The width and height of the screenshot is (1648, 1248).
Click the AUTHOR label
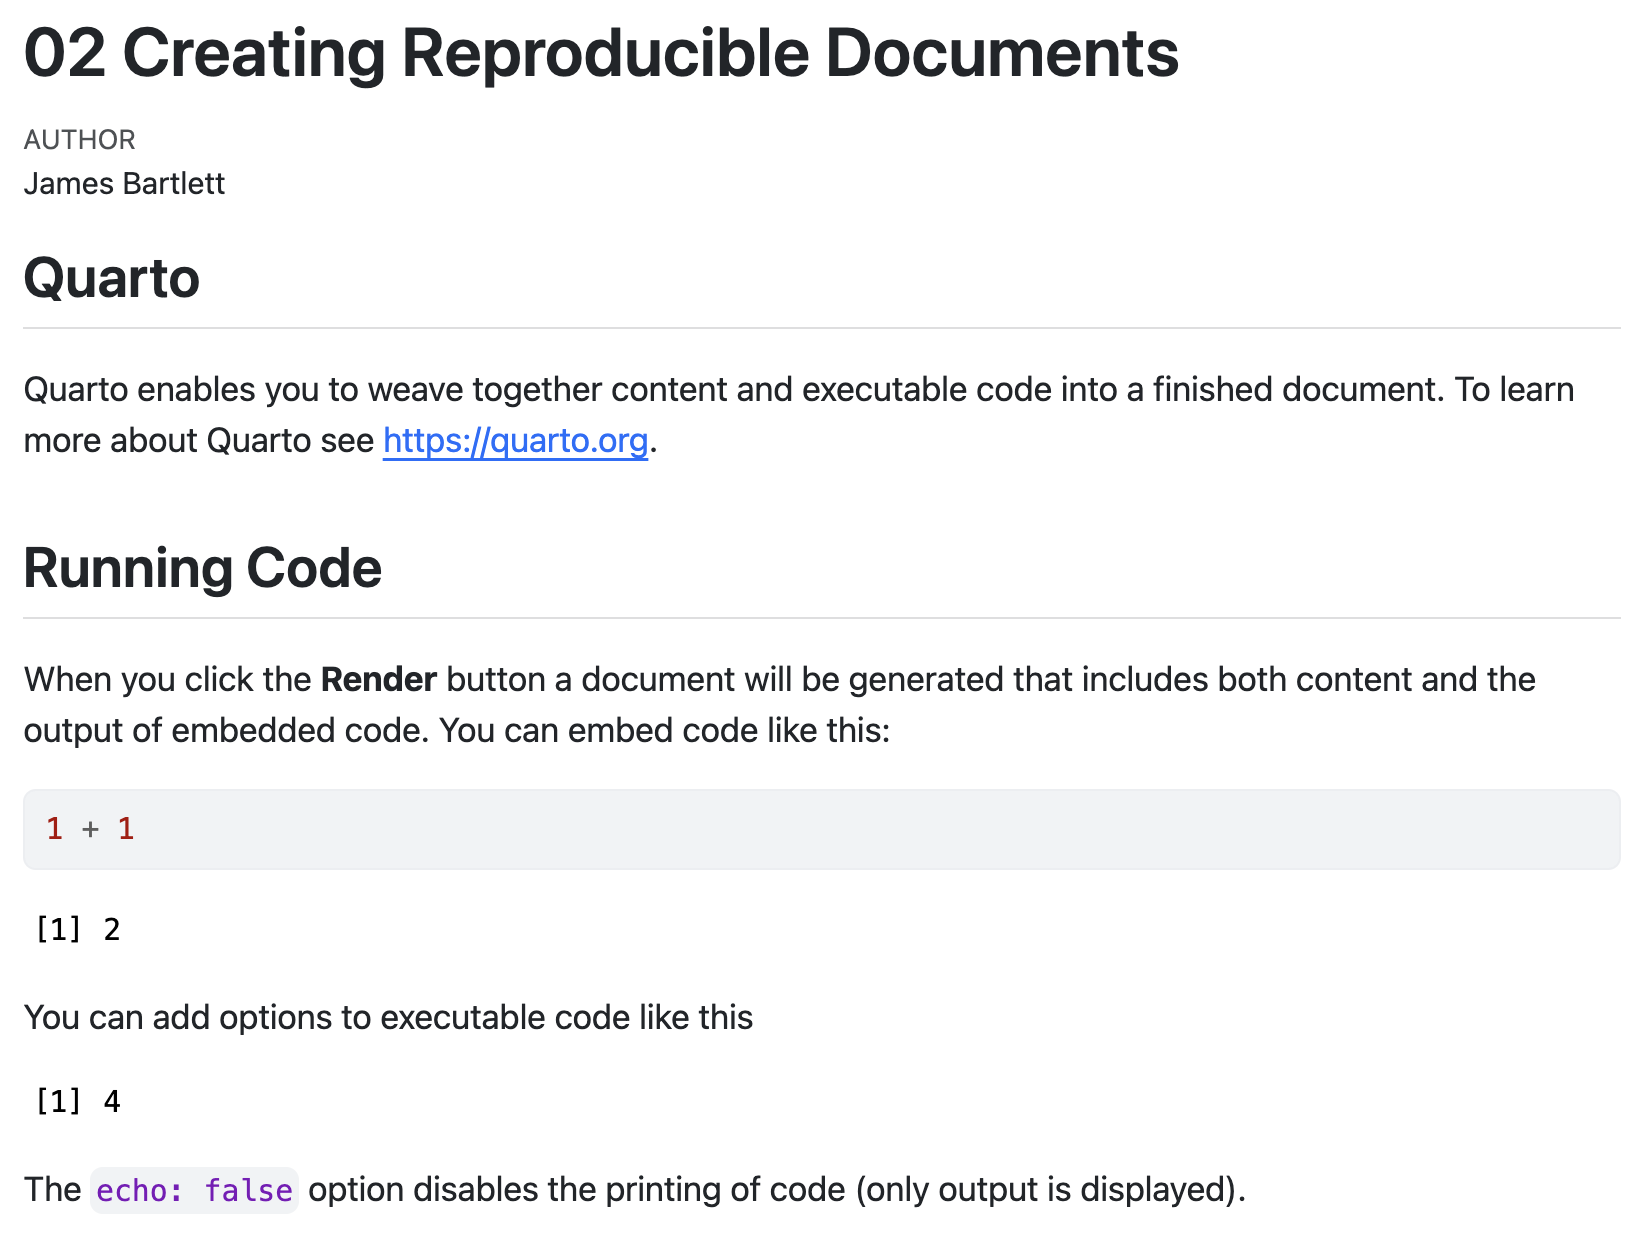point(80,139)
